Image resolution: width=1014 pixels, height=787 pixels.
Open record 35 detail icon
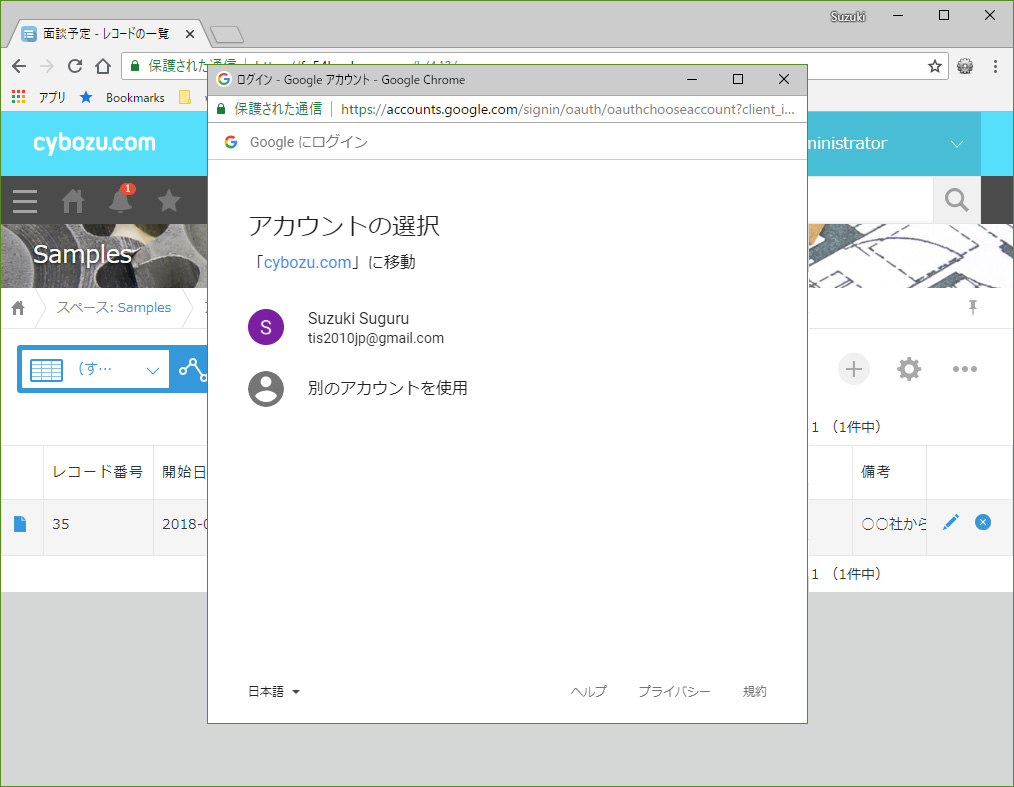pos(20,524)
